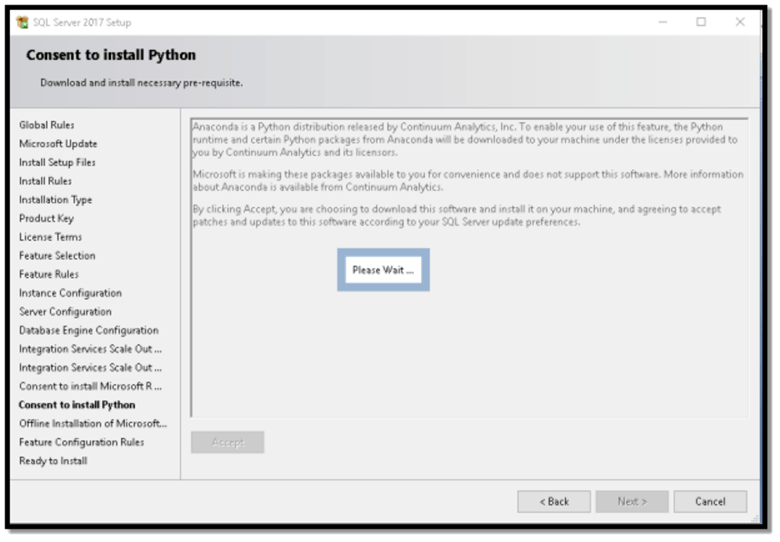Select Database Engine Configuration step

[89, 331]
